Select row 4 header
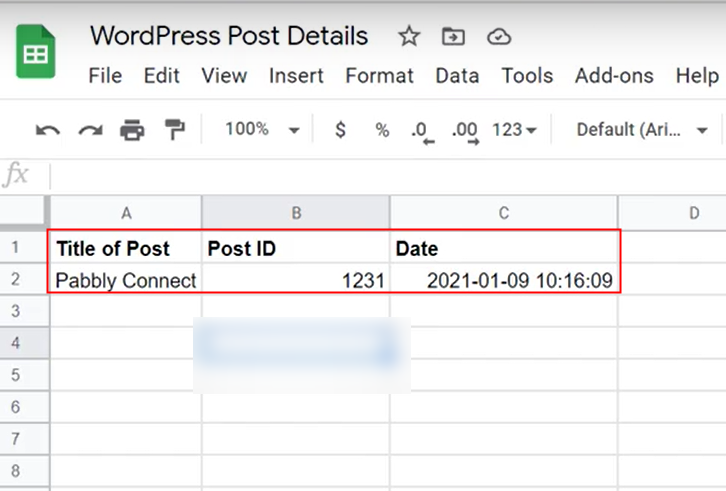726x491 pixels. point(24,343)
